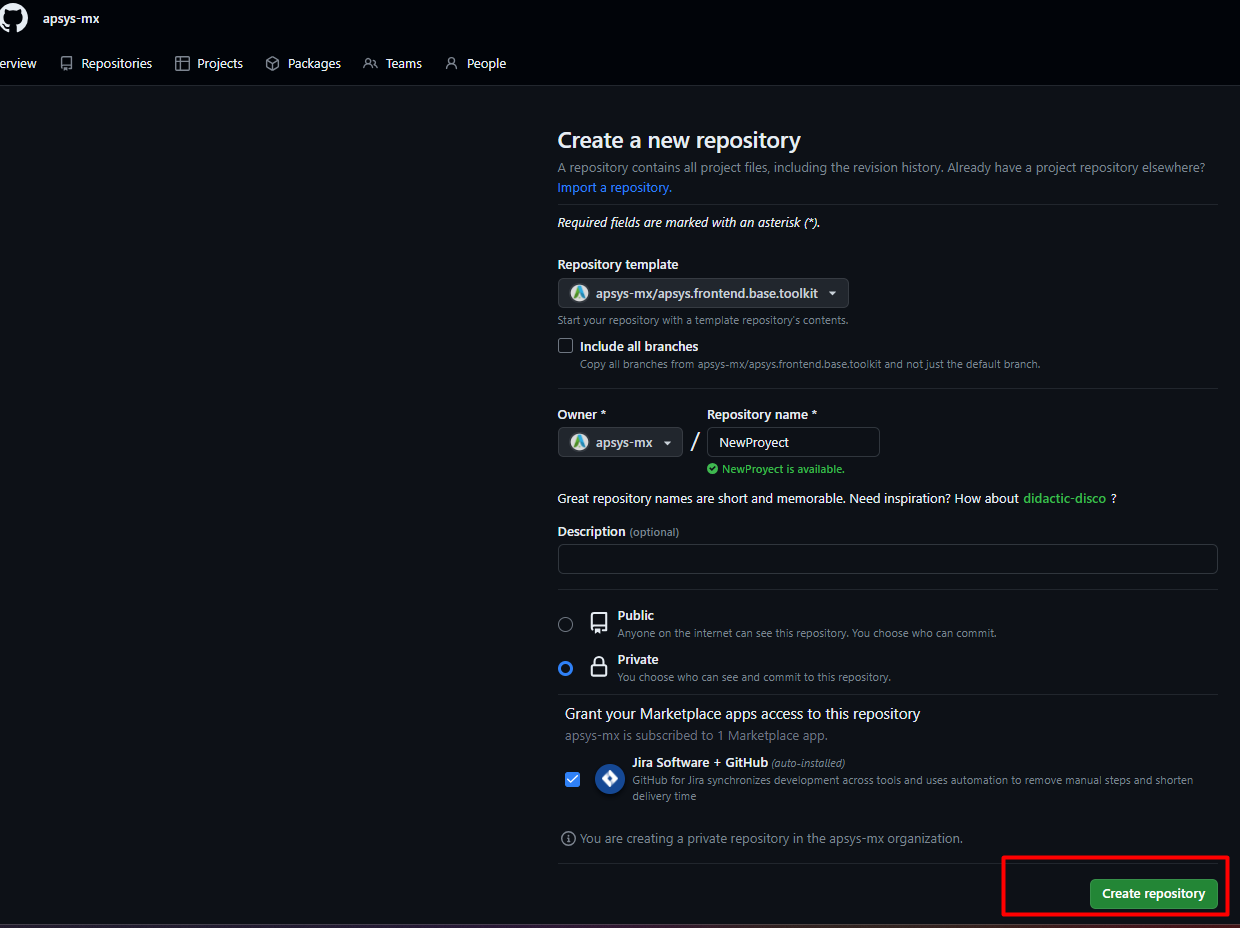1240x928 pixels.
Task: Click the book icon beside Public
Action: (599, 623)
